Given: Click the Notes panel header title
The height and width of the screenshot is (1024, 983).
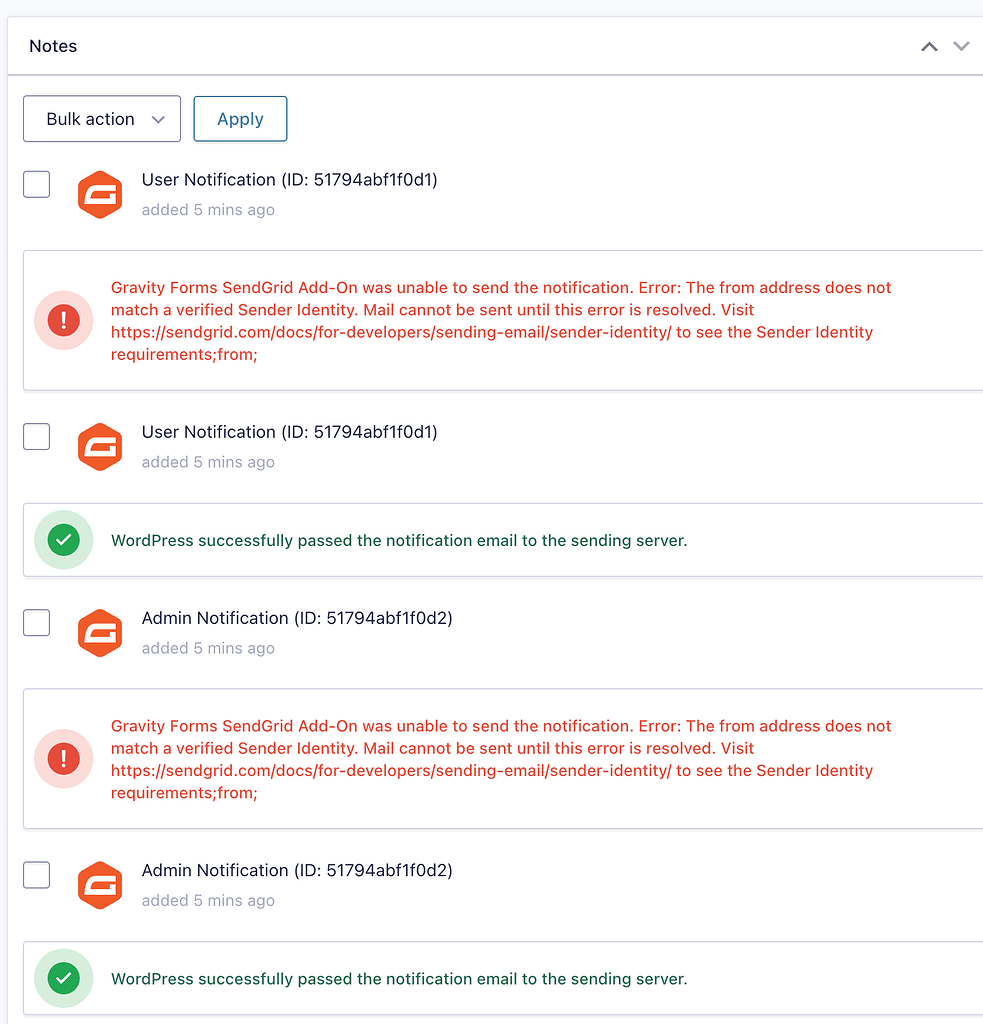Looking at the screenshot, I should click(52, 46).
